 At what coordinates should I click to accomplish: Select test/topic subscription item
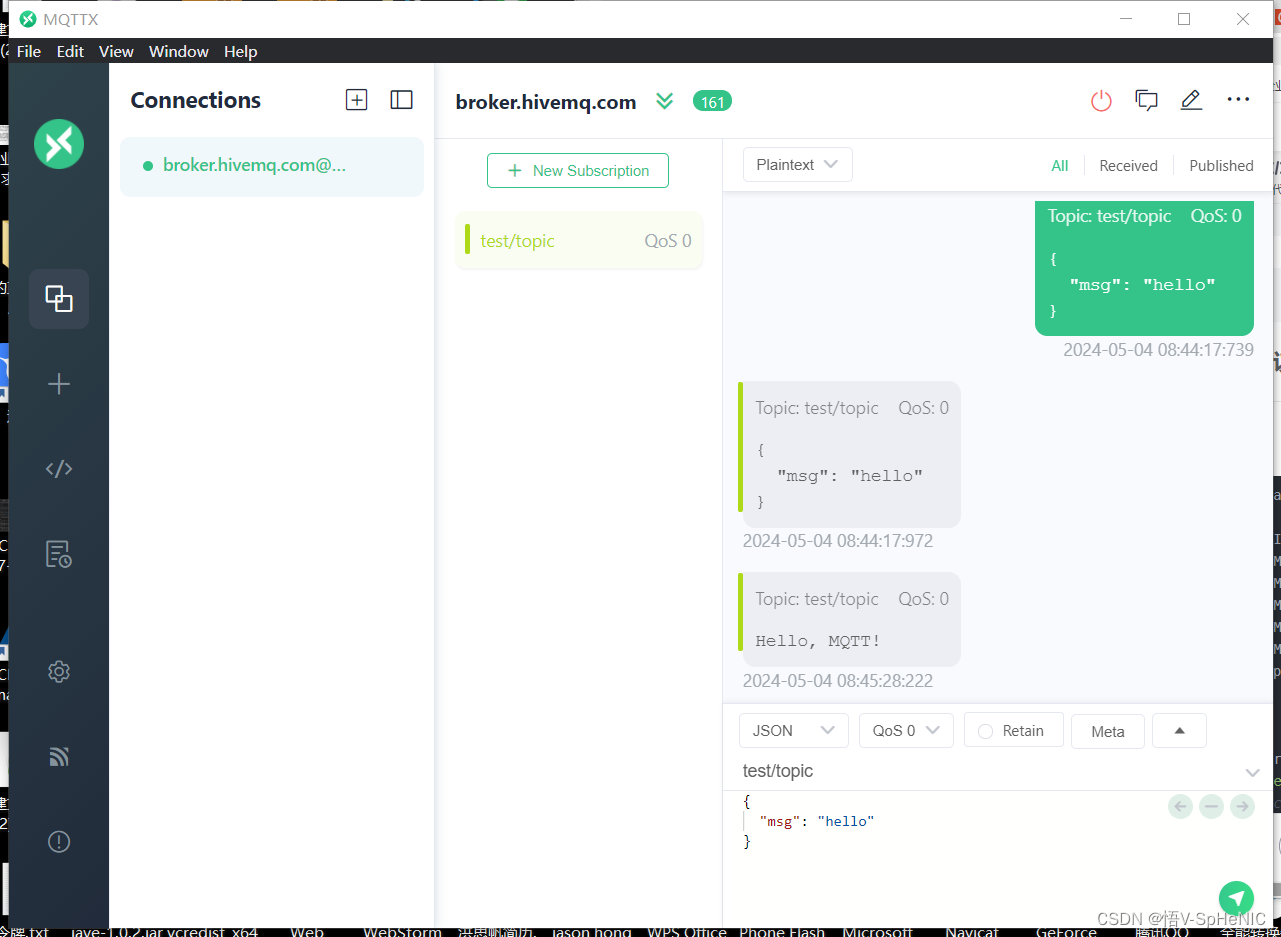pos(579,240)
